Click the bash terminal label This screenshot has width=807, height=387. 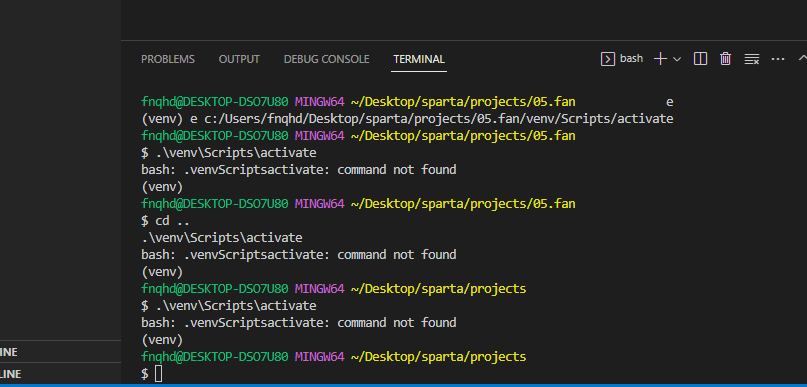coord(631,59)
